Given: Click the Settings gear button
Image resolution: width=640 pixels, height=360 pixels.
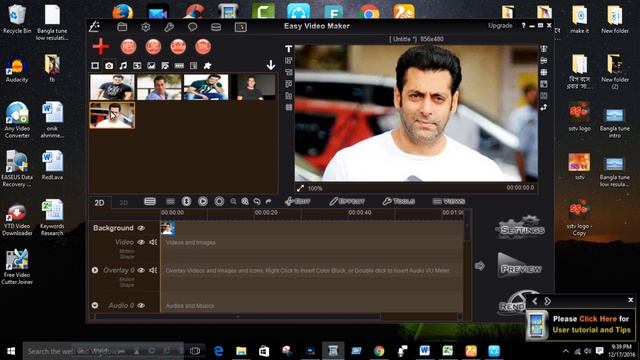Looking at the screenshot, I should tap(520, 228).
